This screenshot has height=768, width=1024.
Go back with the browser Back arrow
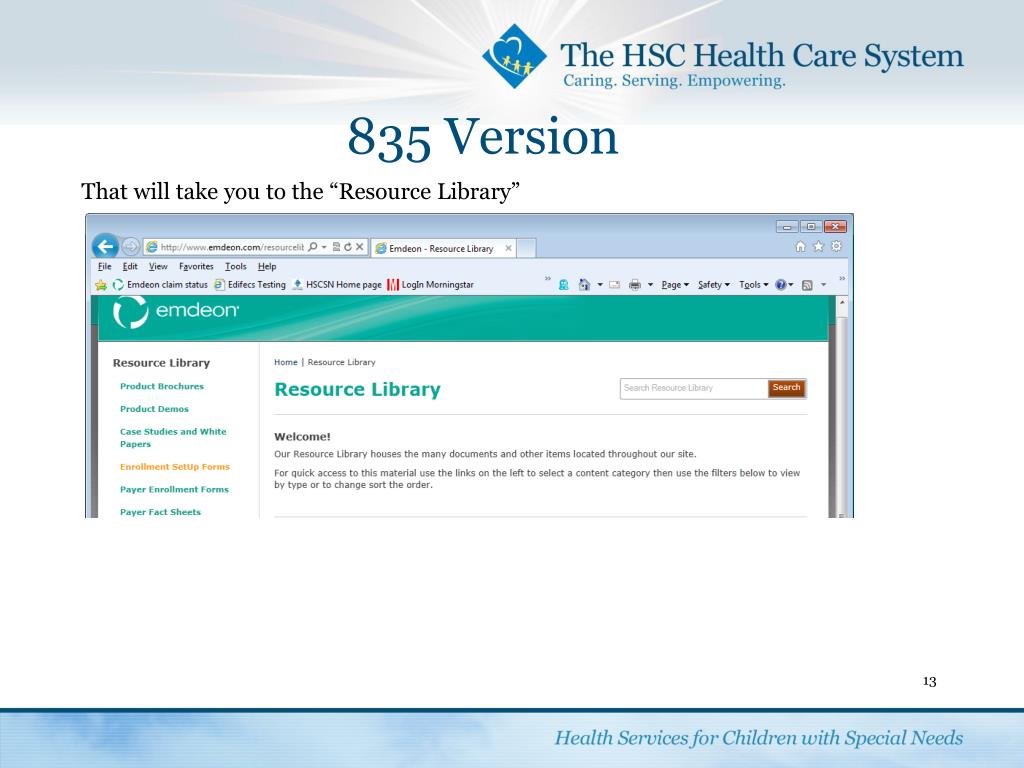(x=105, y=247)
